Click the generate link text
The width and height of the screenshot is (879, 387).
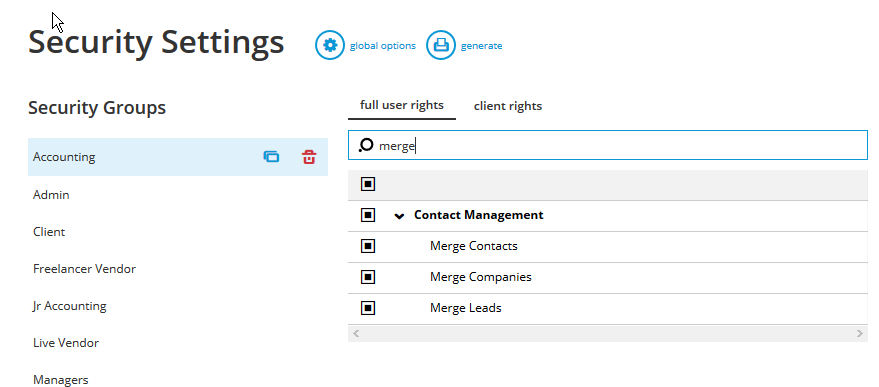click(482, 46)
